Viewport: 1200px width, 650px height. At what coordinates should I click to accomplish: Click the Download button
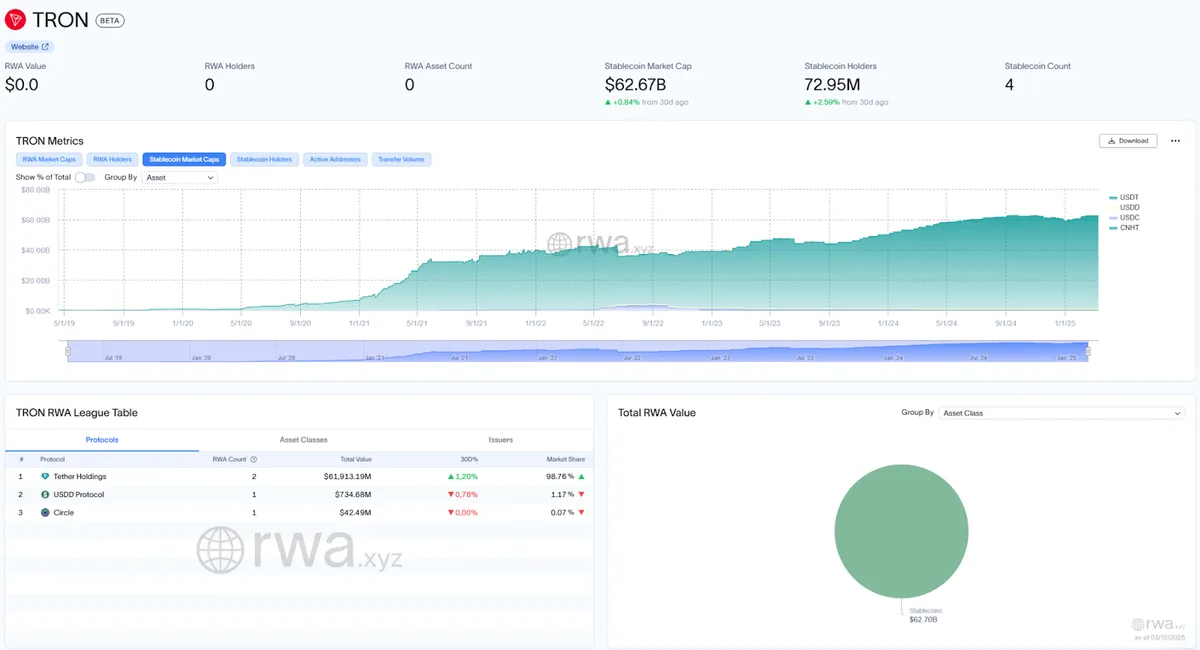pyautogui.click(x=1127, y=141)
